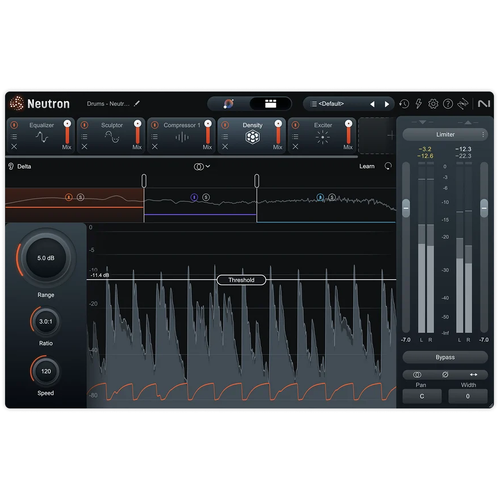This screenshot has height=500, width=500.
Task: Click the output gain fader handle
Action: [484, 208]
